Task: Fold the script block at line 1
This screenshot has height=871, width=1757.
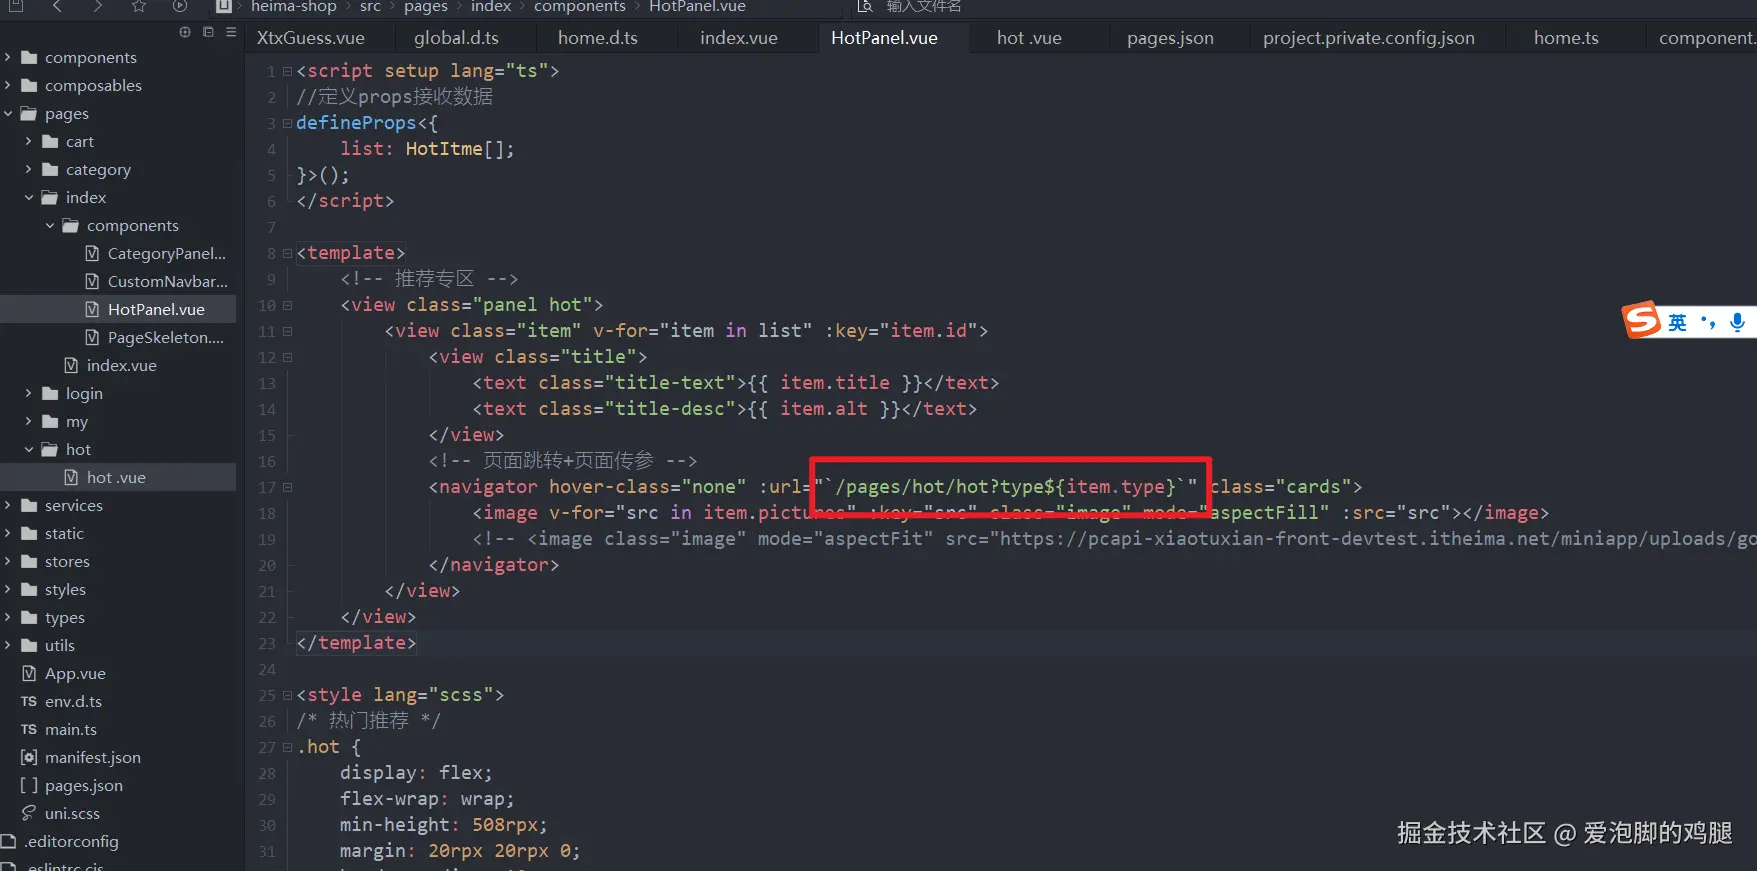Action: tap(288, 71)
